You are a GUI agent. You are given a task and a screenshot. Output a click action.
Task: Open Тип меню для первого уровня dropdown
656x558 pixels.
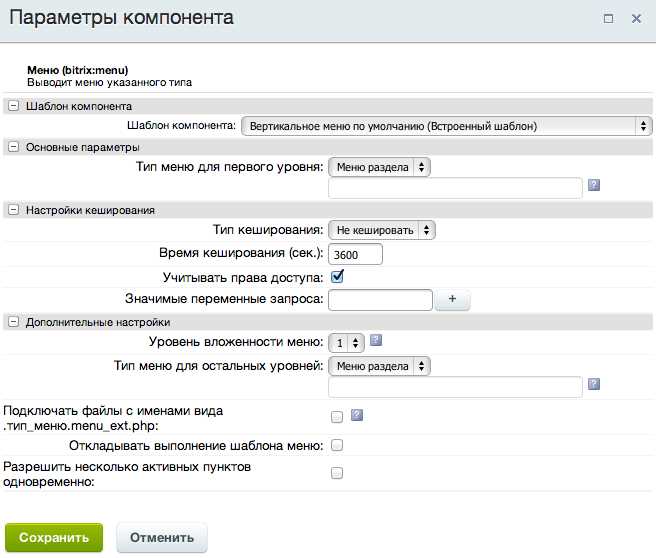pyautogui.click(x=379, y=167)
